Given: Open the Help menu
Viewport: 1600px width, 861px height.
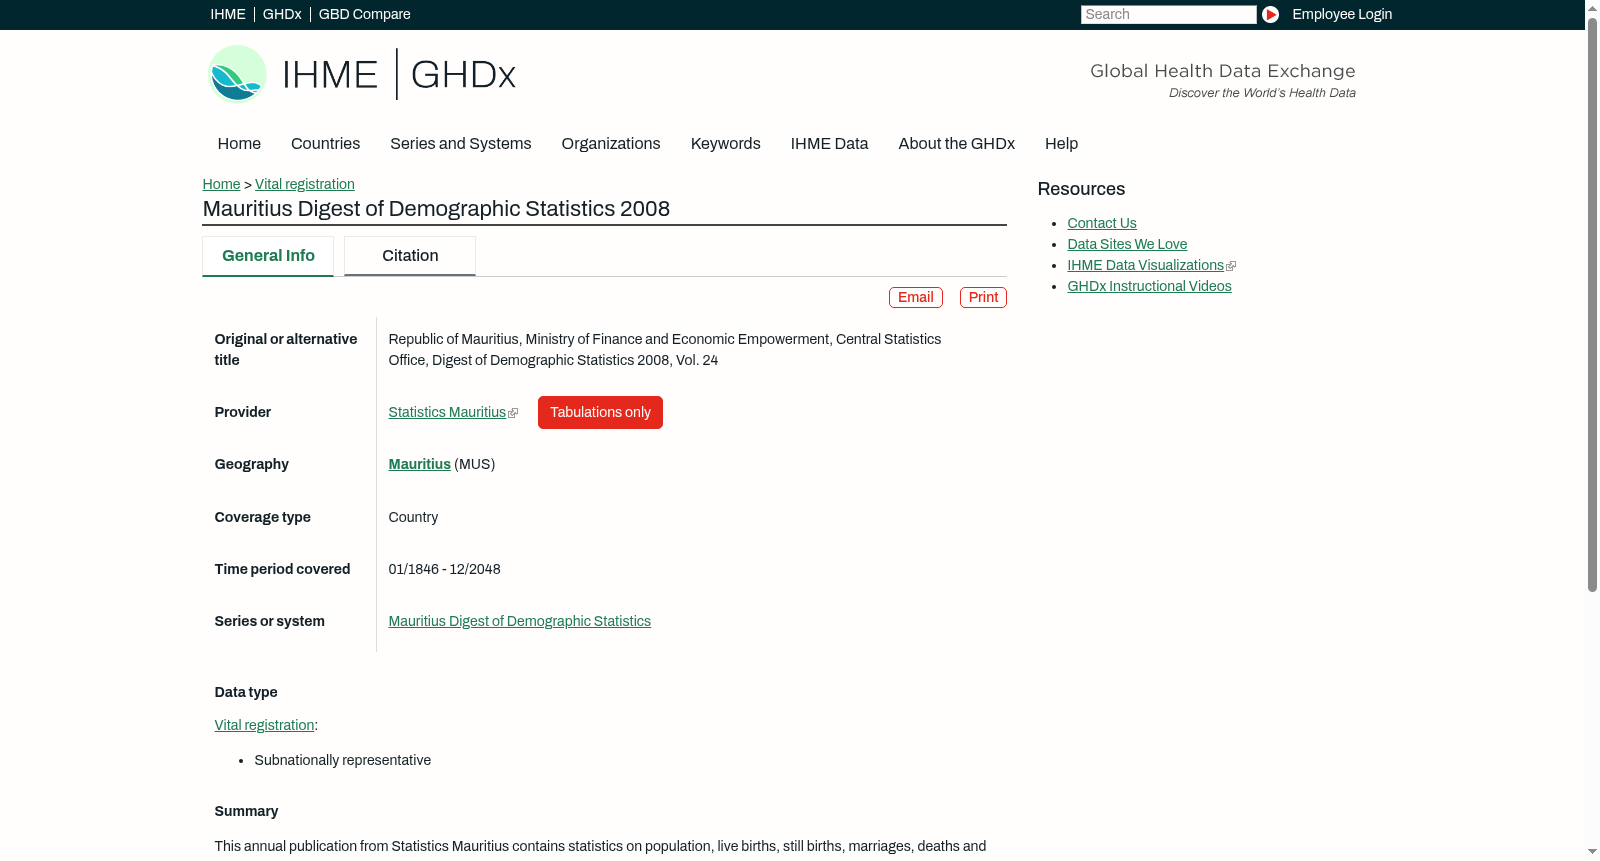Looking at the screenshot, I should [1061, 144].
